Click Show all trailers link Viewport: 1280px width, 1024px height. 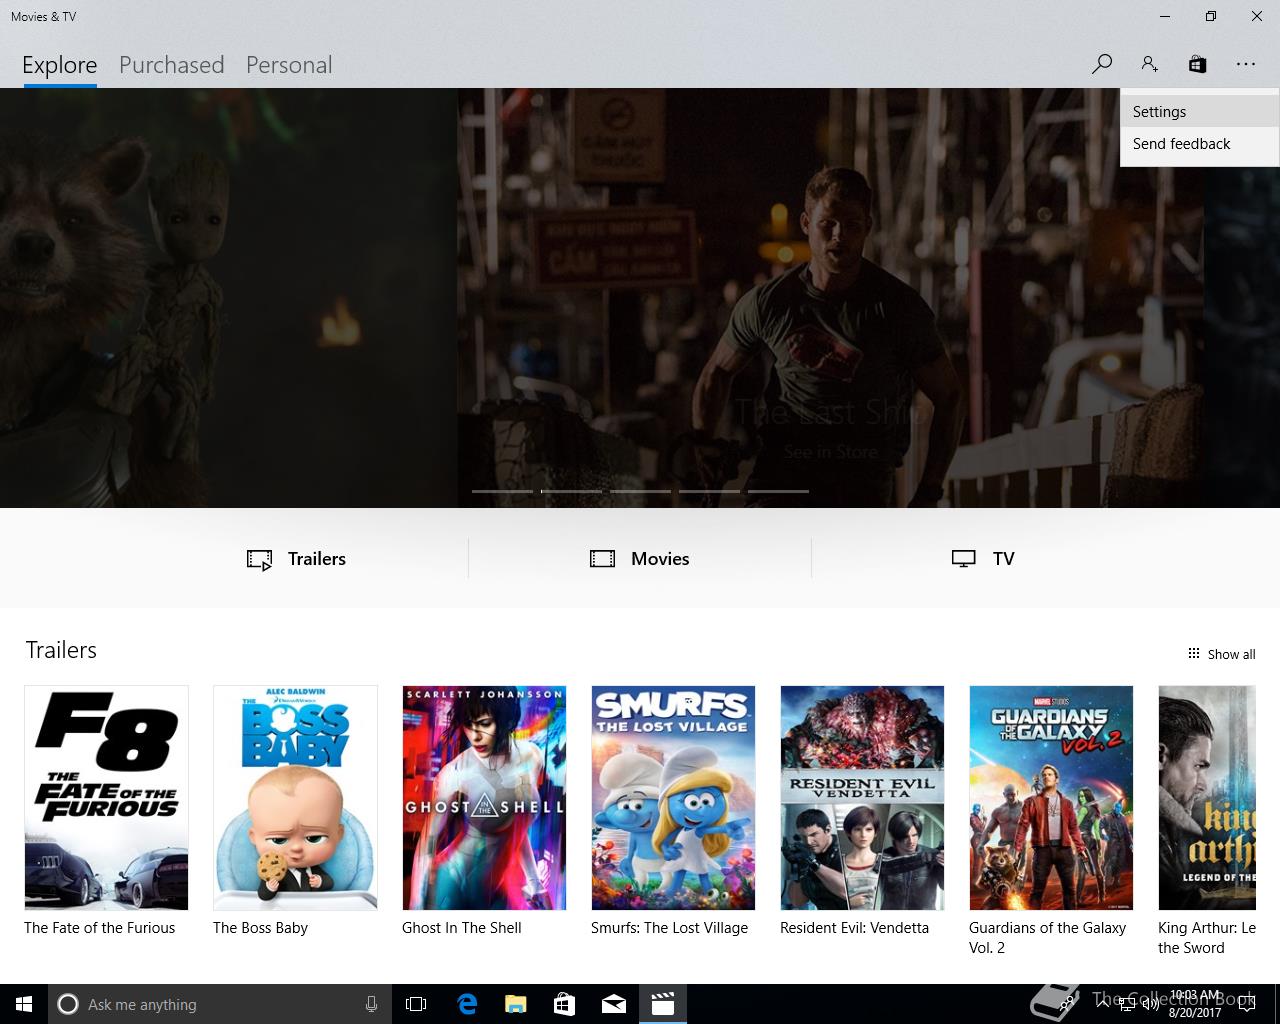pos(1221,654)
